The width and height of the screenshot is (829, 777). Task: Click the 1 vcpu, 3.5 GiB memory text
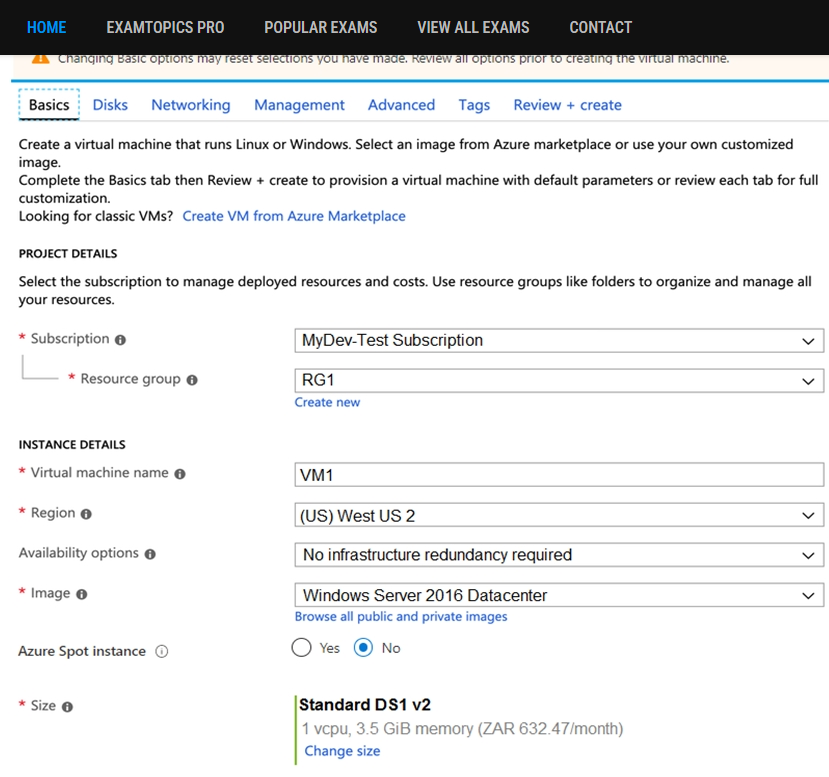pos(462,728)
